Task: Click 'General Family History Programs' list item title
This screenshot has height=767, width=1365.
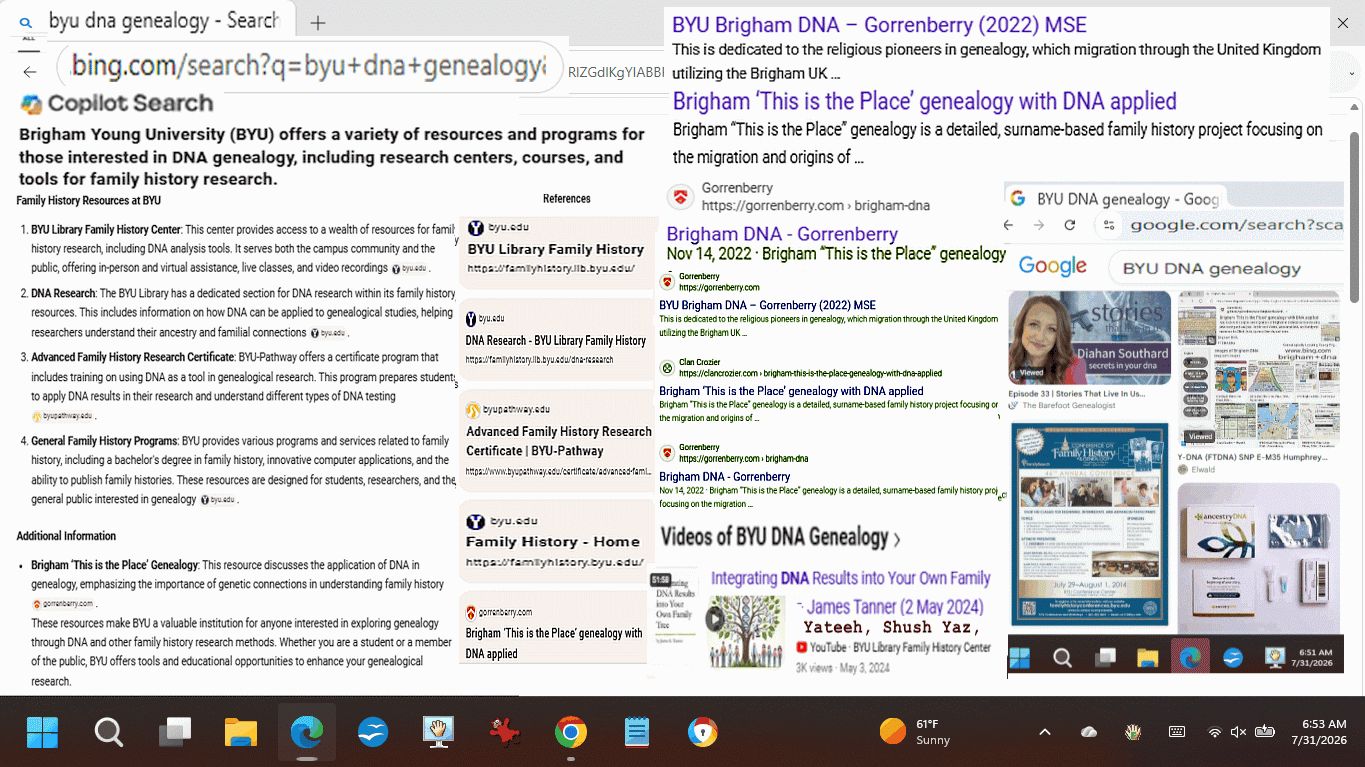Action: point(104,441)
